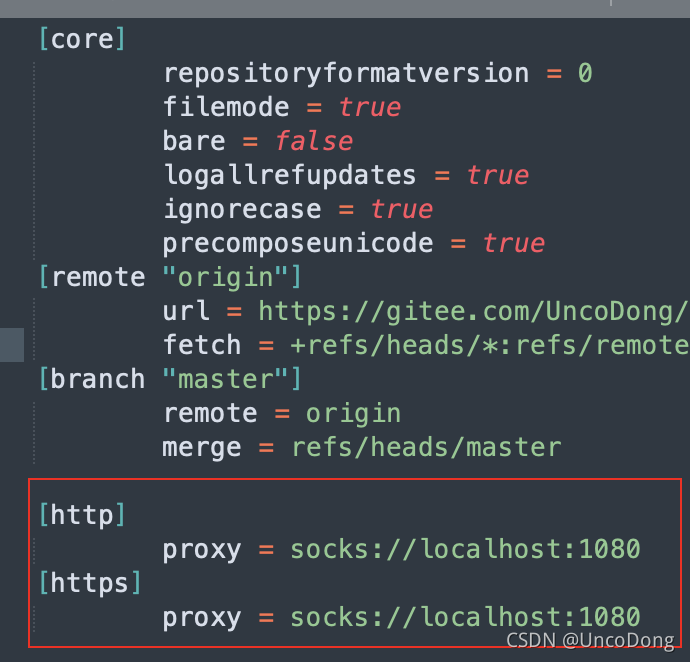This screenshot has width=690, height=662.
Task: Click the "master" string in branch header
Action: point(224,379)
